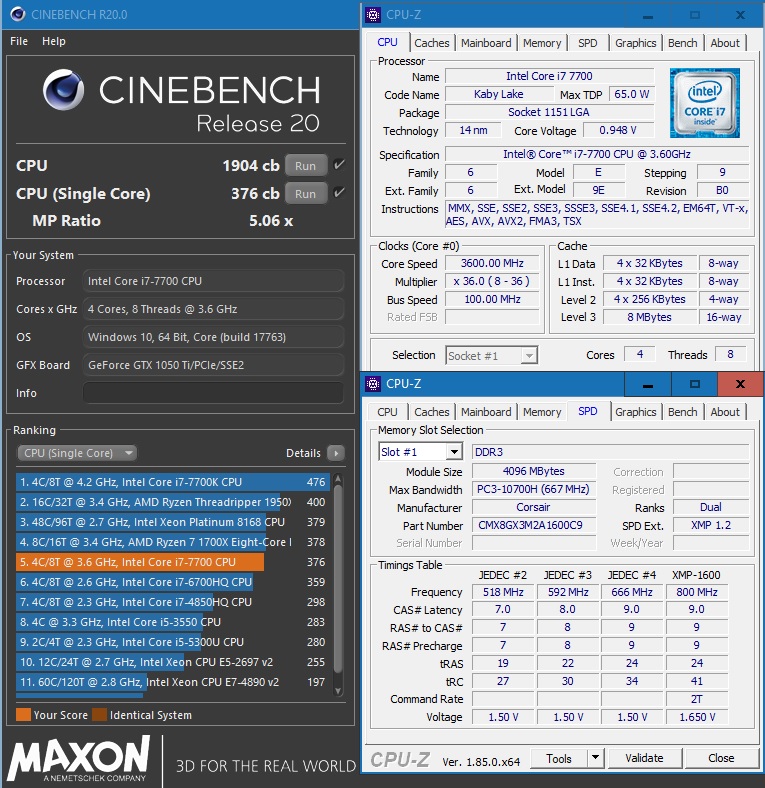The width and height of the screenshot is (765, 788).
Task: Click the Intel Core i7 processor logo
Action: click(x=704, y=103)
